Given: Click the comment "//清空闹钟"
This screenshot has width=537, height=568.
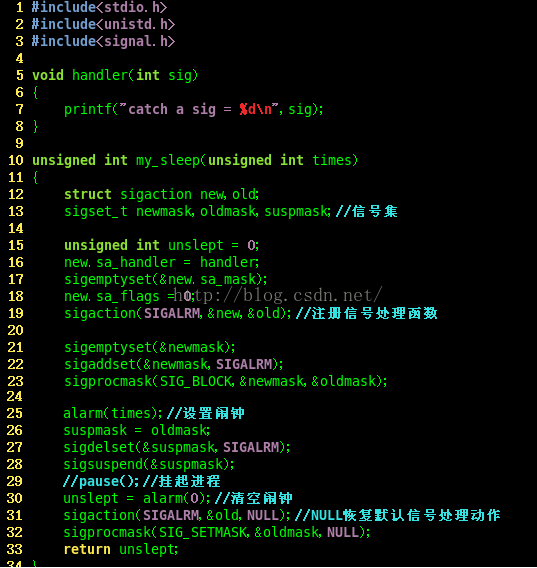Looking at the screenshot, I should point(254,498).
